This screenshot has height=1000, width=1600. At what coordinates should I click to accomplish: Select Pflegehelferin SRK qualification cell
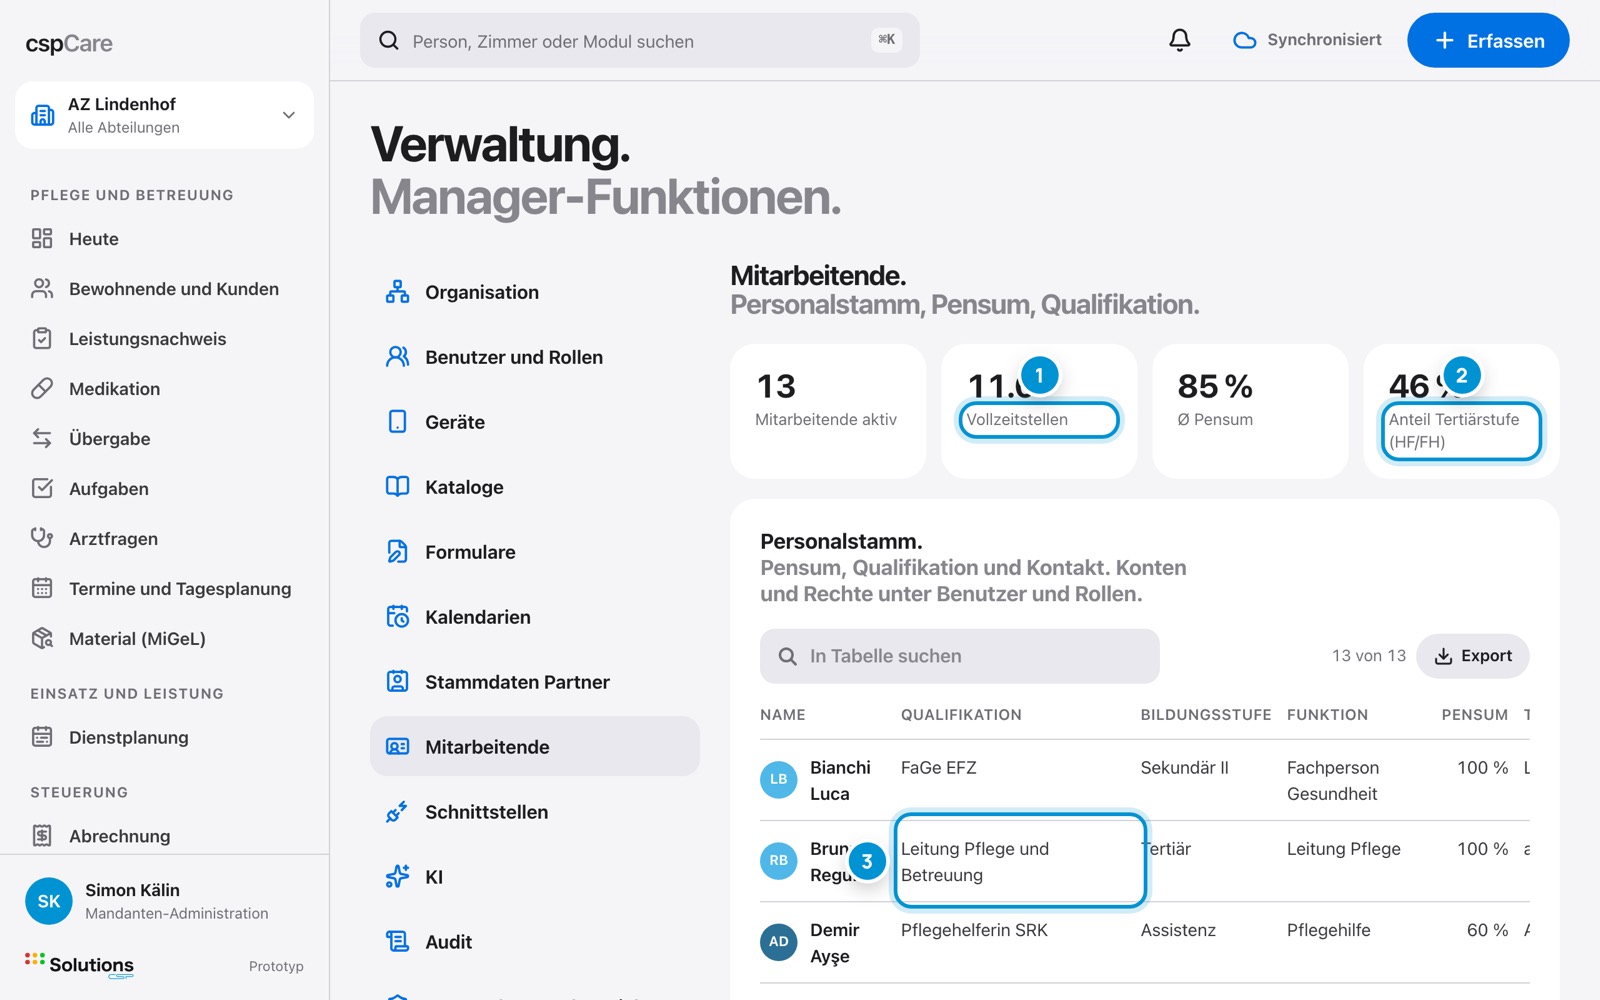(x=974, y=930)
